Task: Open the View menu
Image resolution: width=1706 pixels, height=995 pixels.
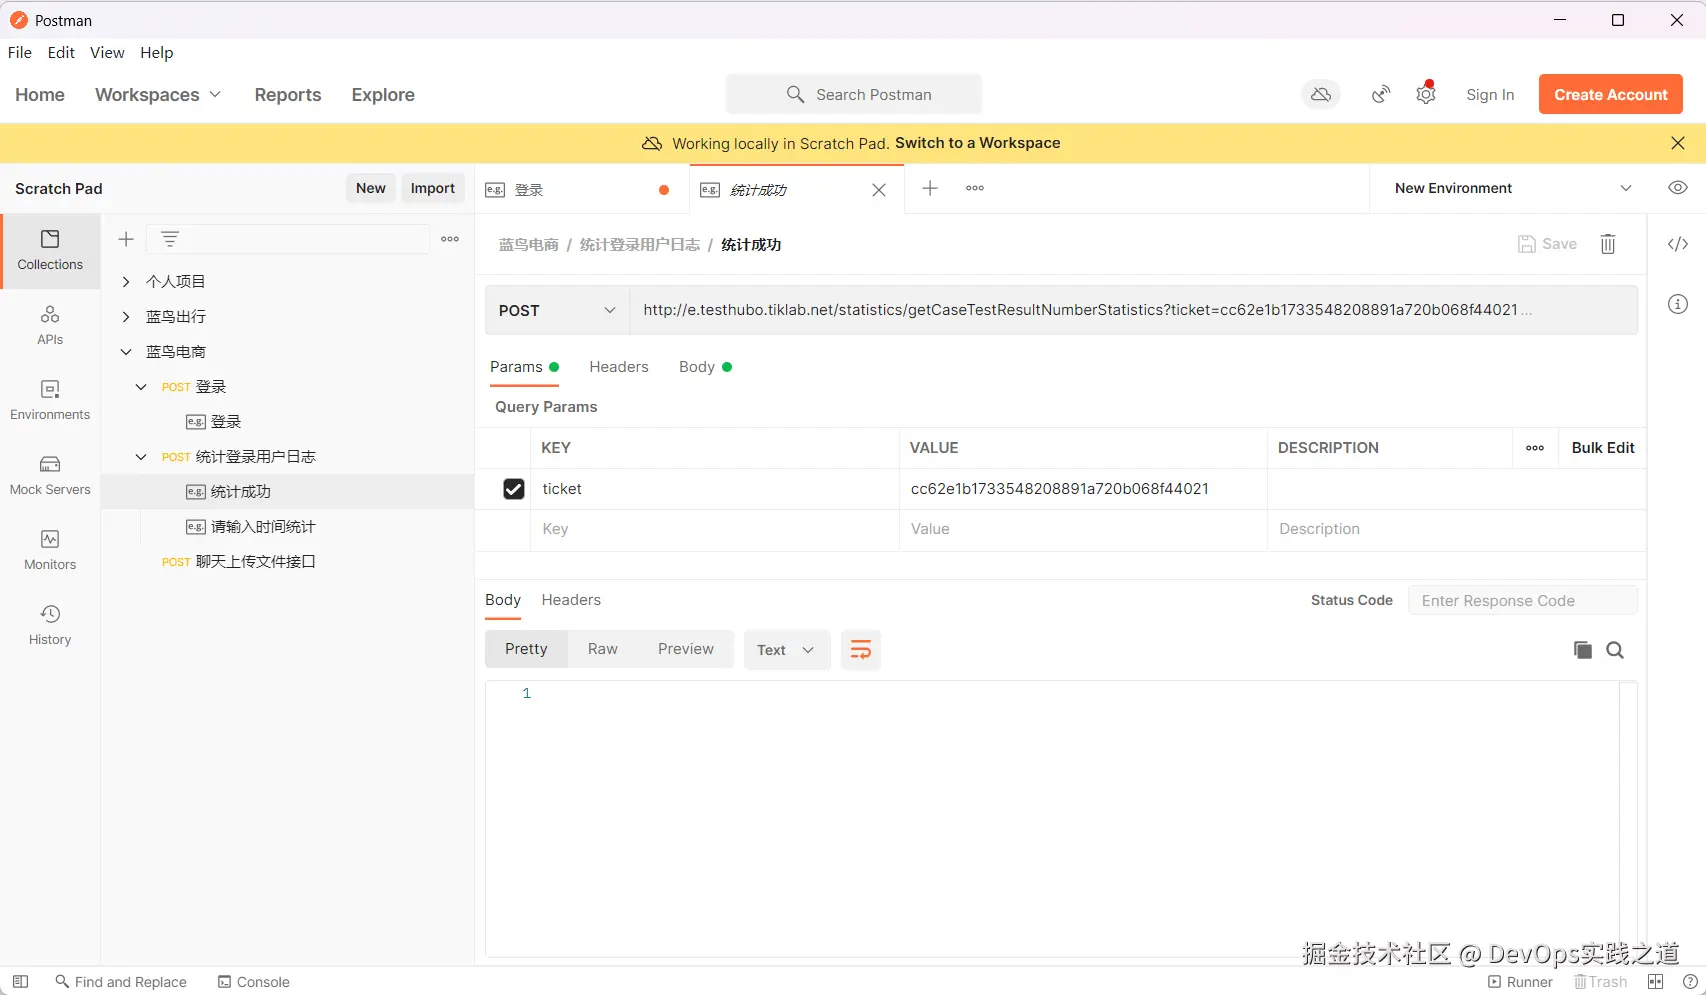Action: point(107,53)
